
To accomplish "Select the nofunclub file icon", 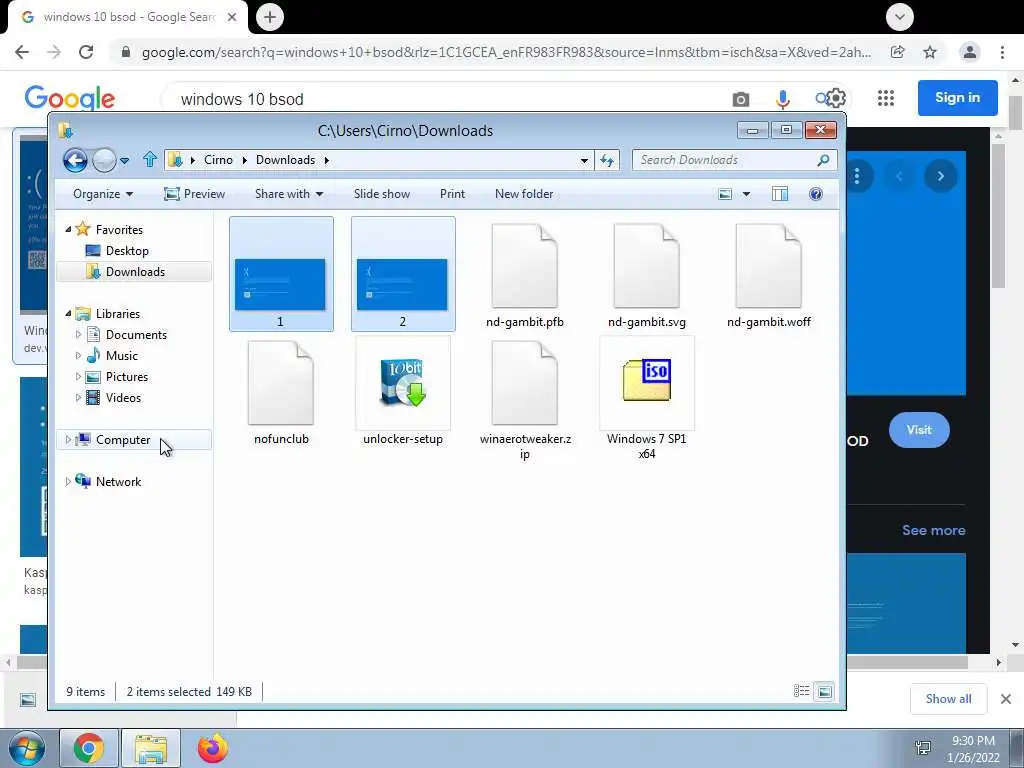I will [281, 383].
